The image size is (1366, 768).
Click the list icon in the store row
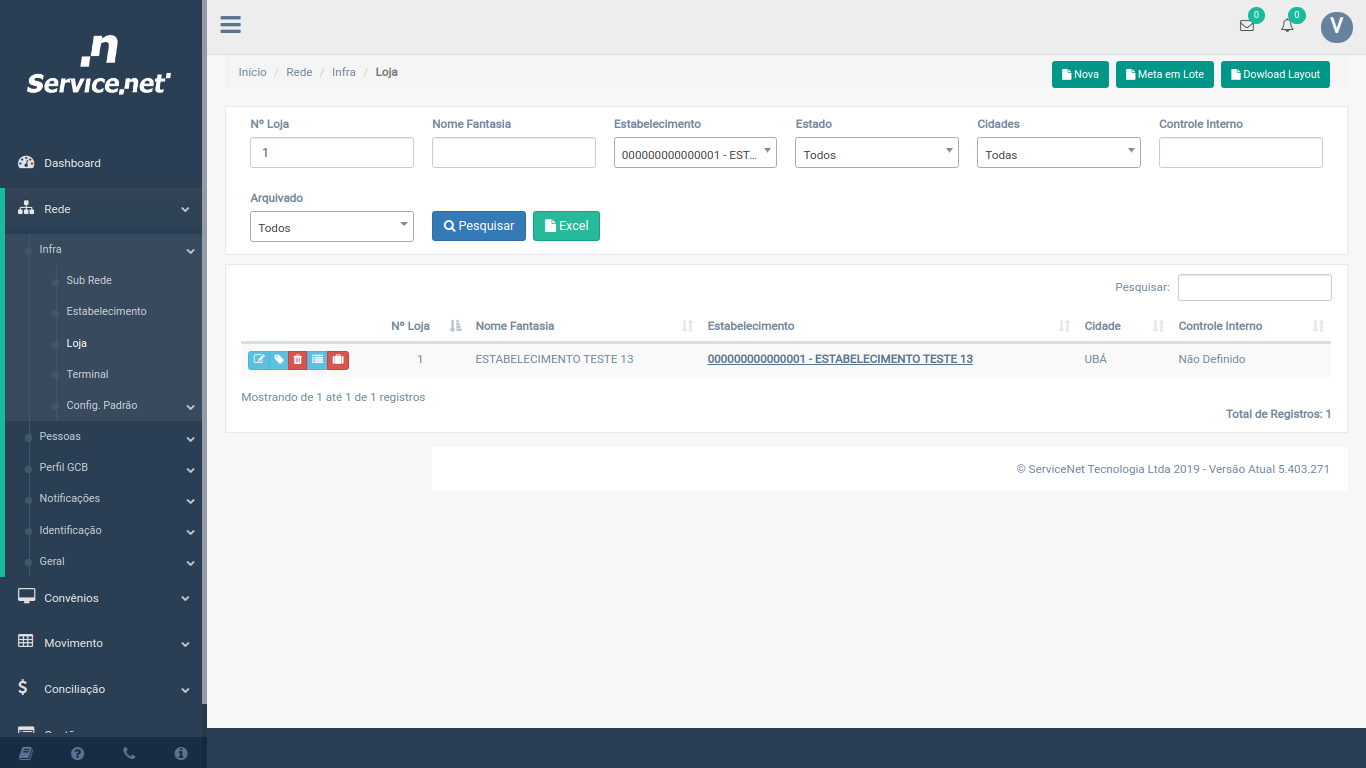pos(317,360)
